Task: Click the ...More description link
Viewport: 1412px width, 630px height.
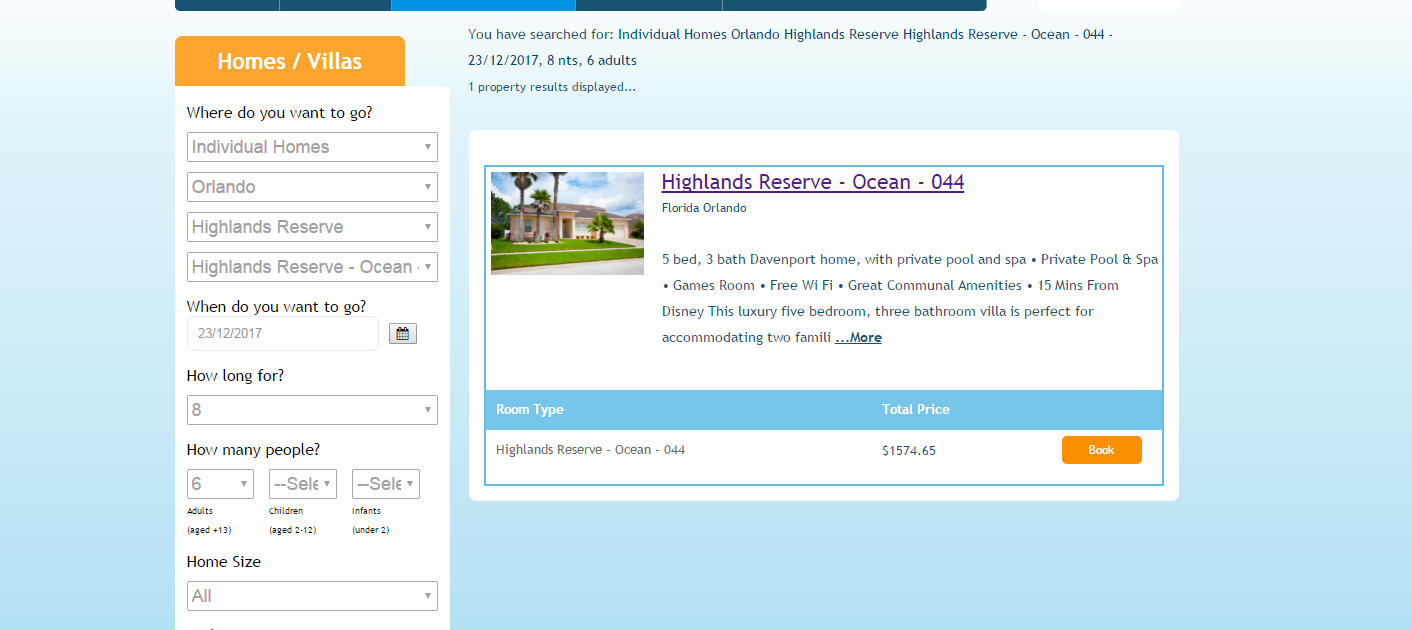Action: pos(858,338)
